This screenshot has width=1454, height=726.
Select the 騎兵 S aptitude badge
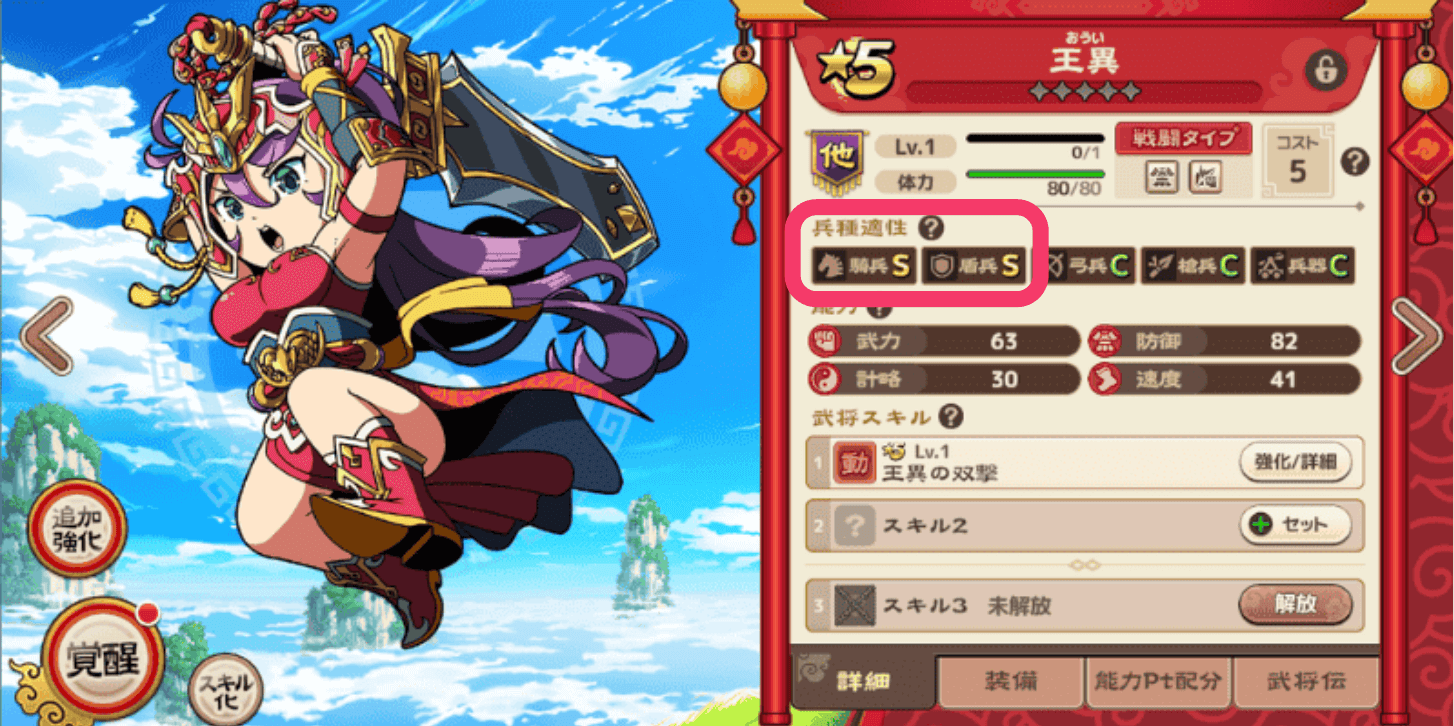(862, 265)
